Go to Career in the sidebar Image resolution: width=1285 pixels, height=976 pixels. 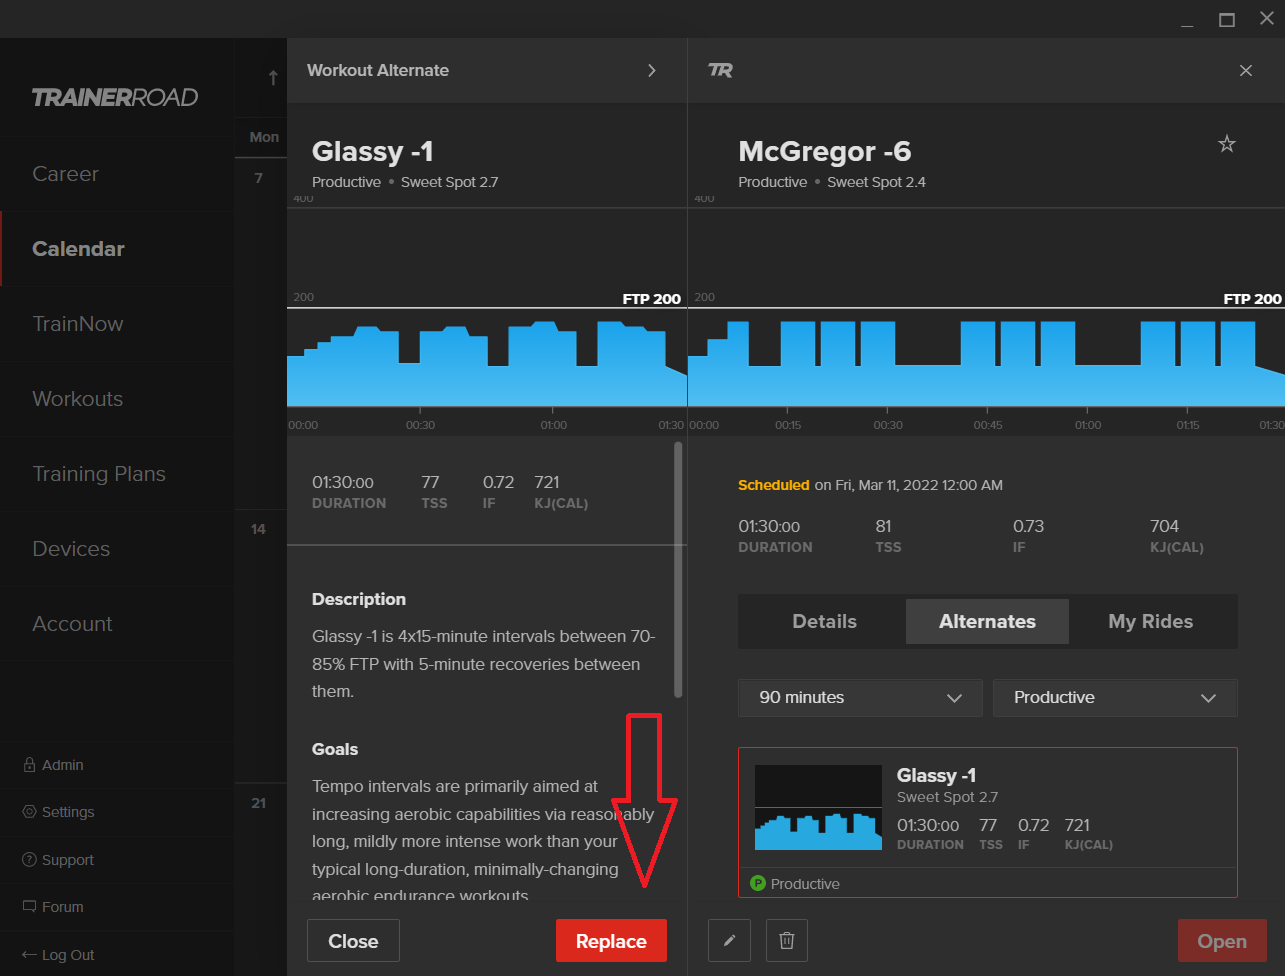[x=66, y=174]
